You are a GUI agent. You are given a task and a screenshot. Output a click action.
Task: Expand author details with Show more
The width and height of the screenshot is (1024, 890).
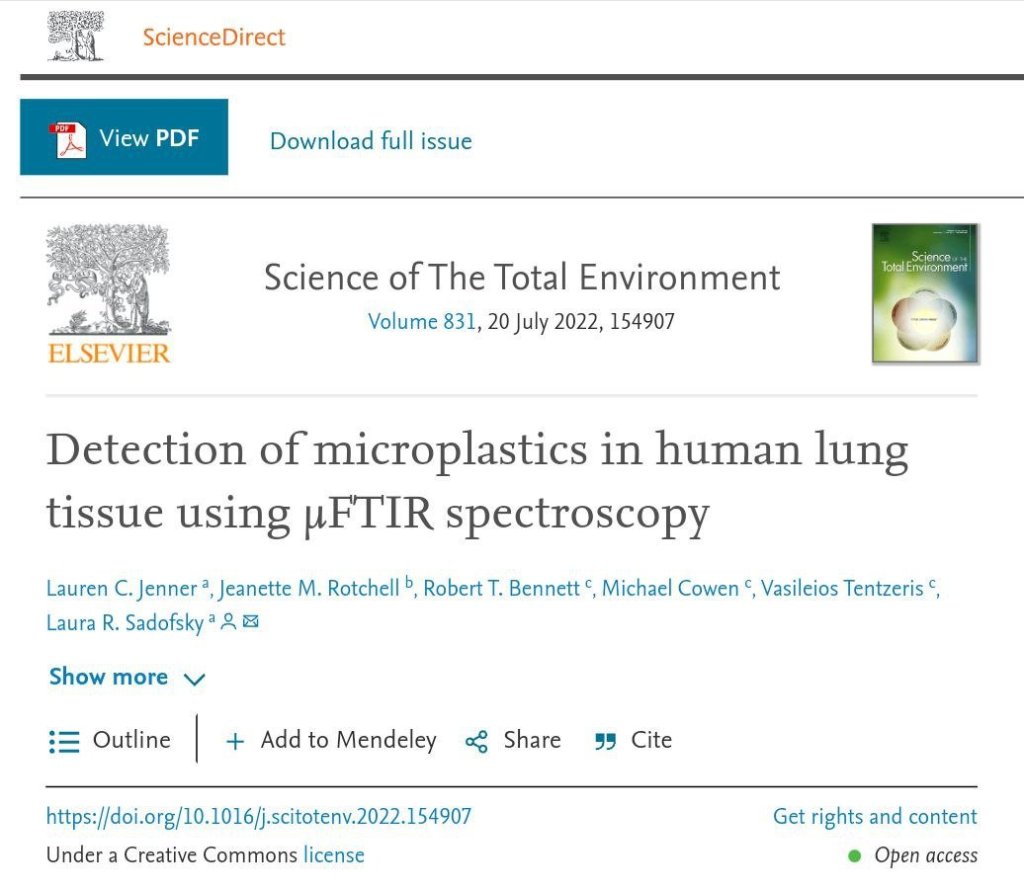pyautogui.click(x=108, y=677)
